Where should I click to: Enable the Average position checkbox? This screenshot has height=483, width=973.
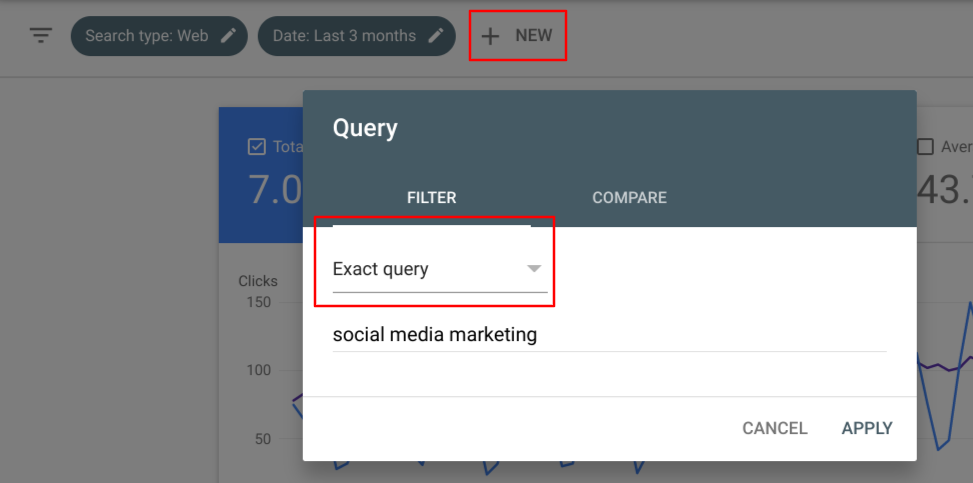point(926,147)
